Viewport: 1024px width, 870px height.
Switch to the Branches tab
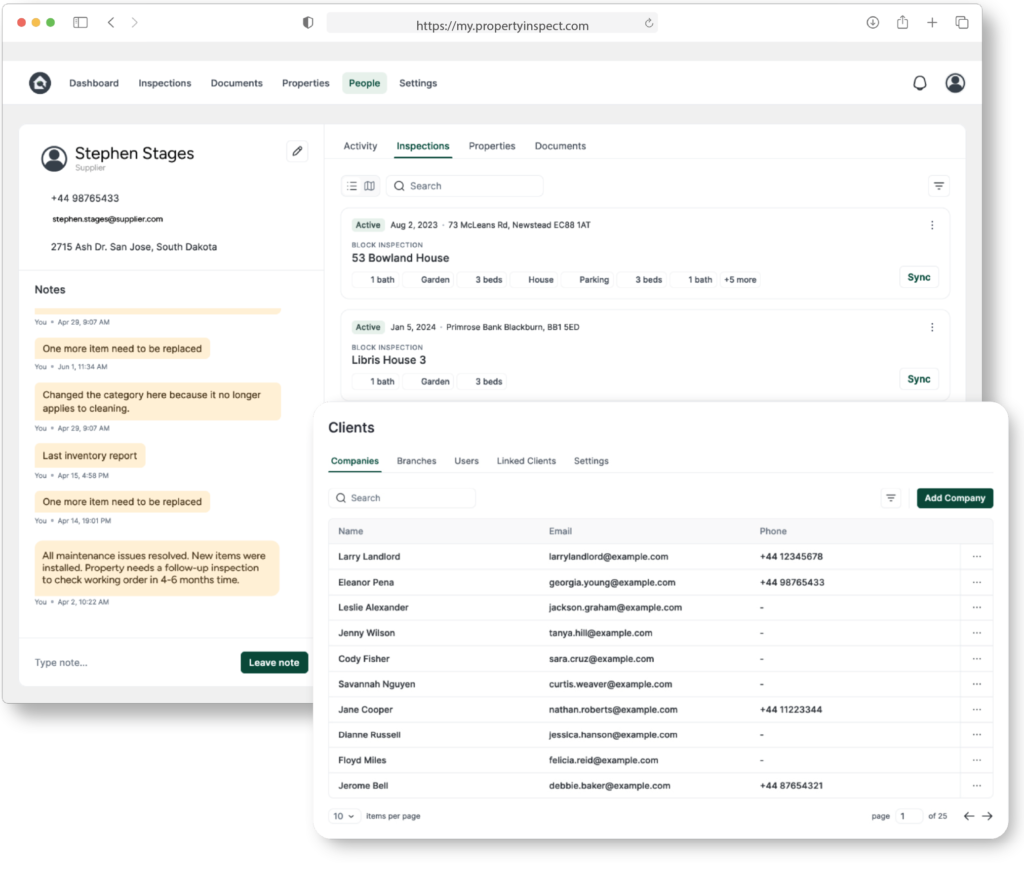(416, 461)
